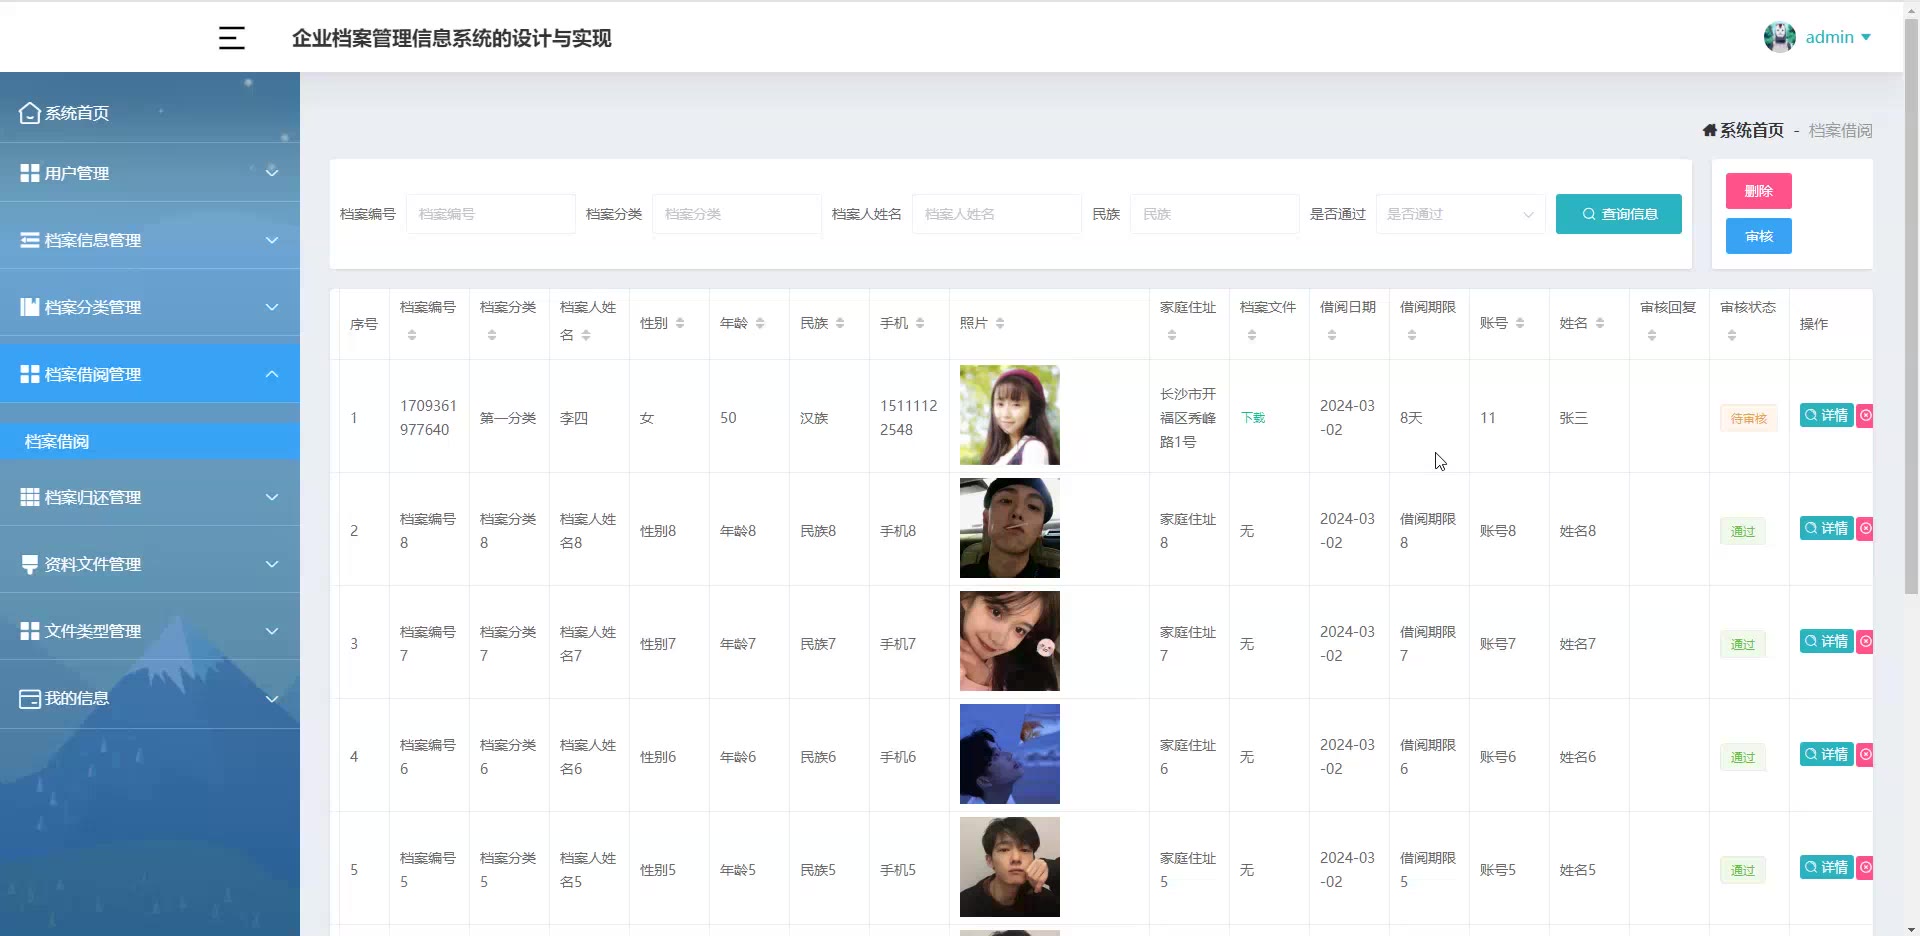Sort by the 性别 column arrows
This screenshot has width=1920, height=936.
coord(680,323)
